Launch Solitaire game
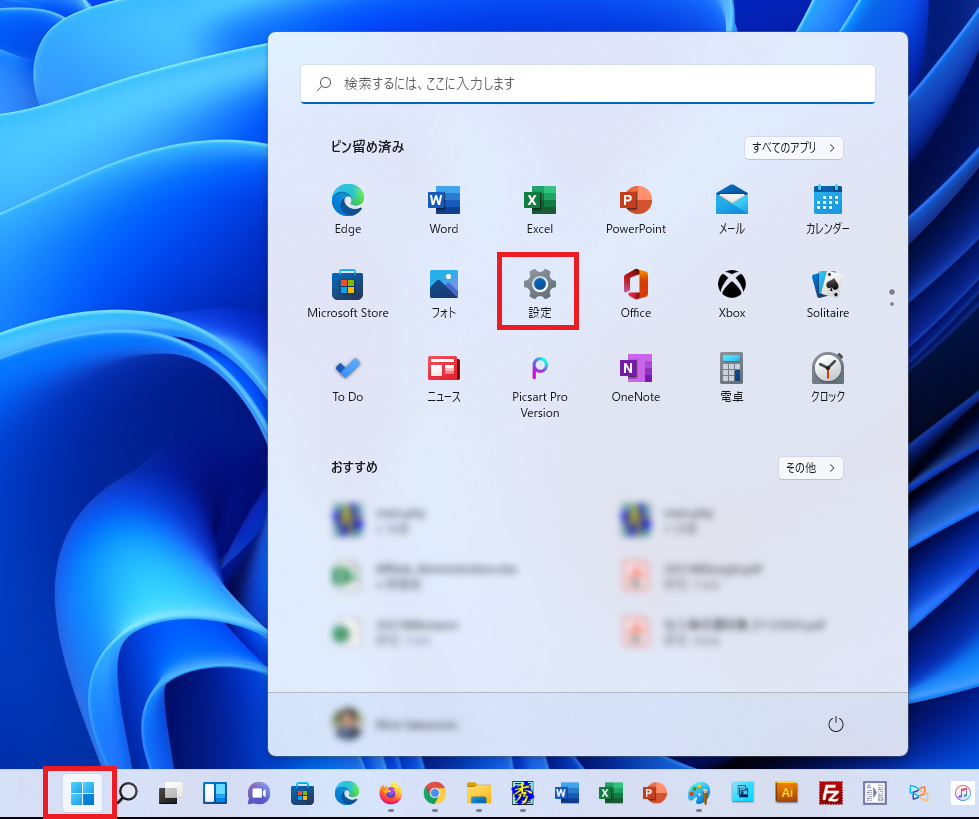The width and height of the screenshot is (979, 819). (x=828, y=293)
